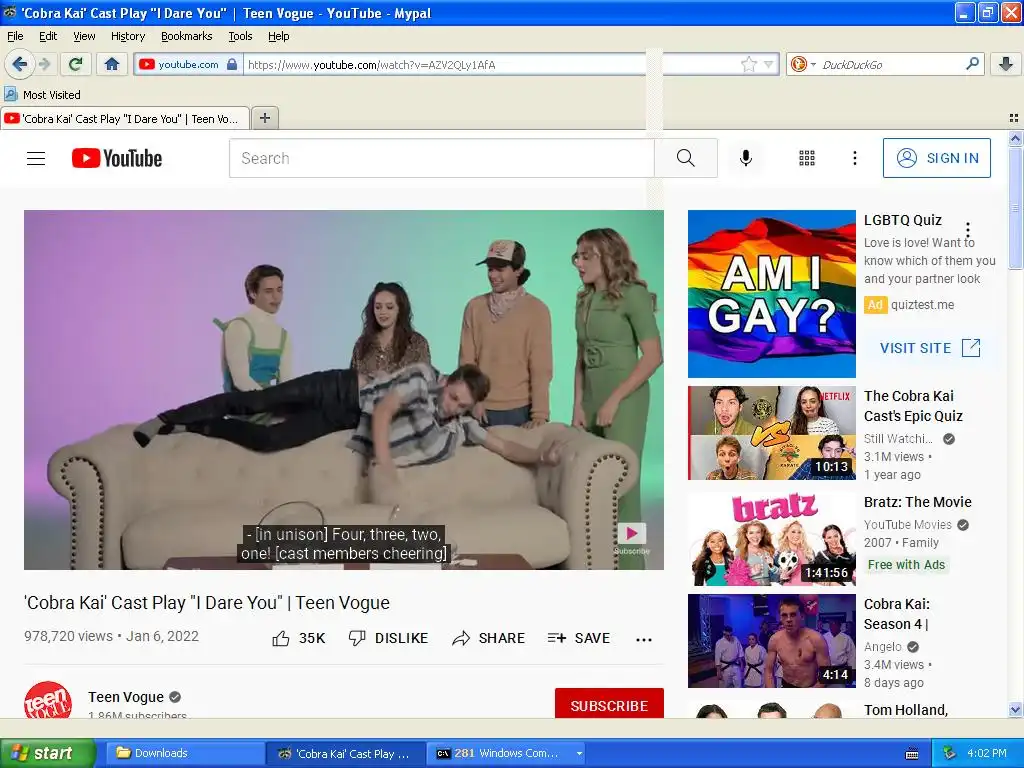1024x768 pixels.
Task: Open the Tools menu
Action: click(x=240, y=36)
